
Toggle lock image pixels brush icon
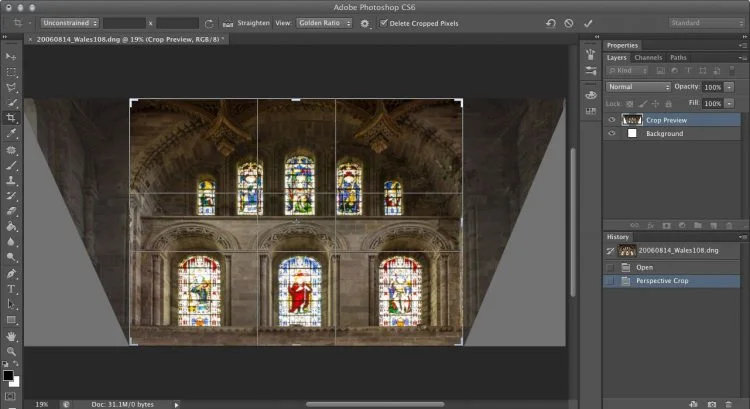(643, 103)
